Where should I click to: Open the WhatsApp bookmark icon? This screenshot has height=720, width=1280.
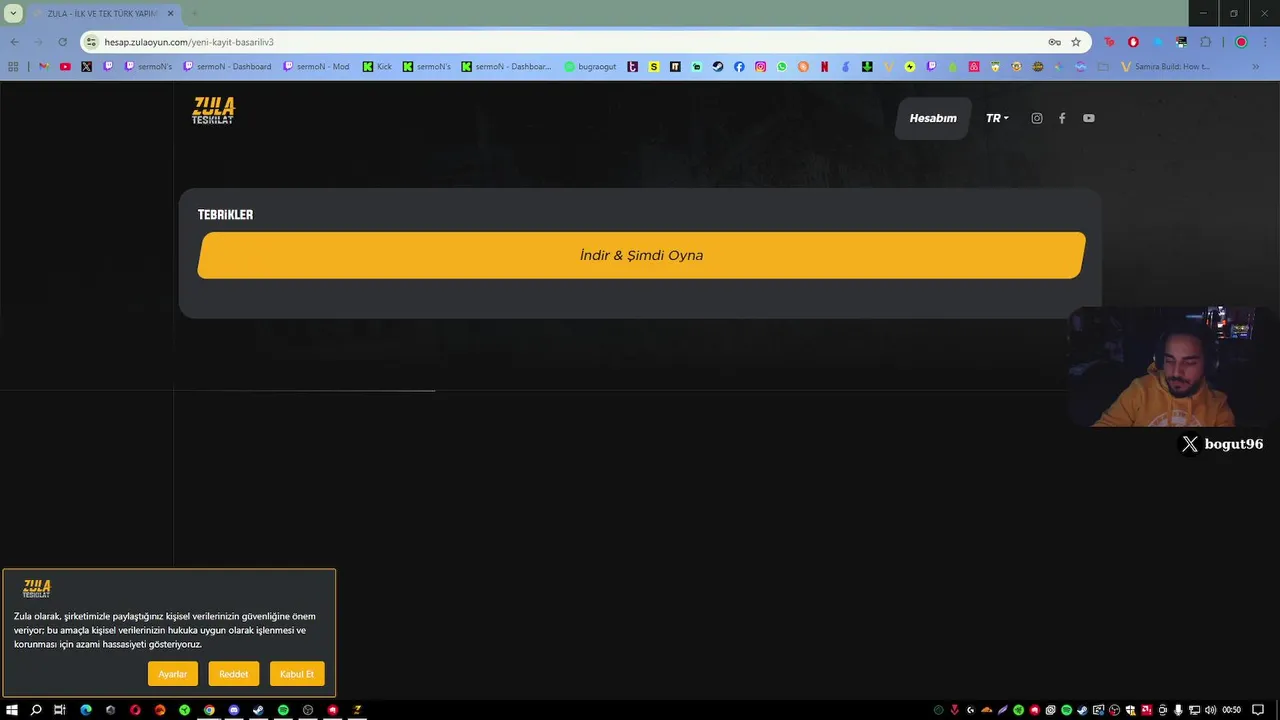[x=782, y=67]
